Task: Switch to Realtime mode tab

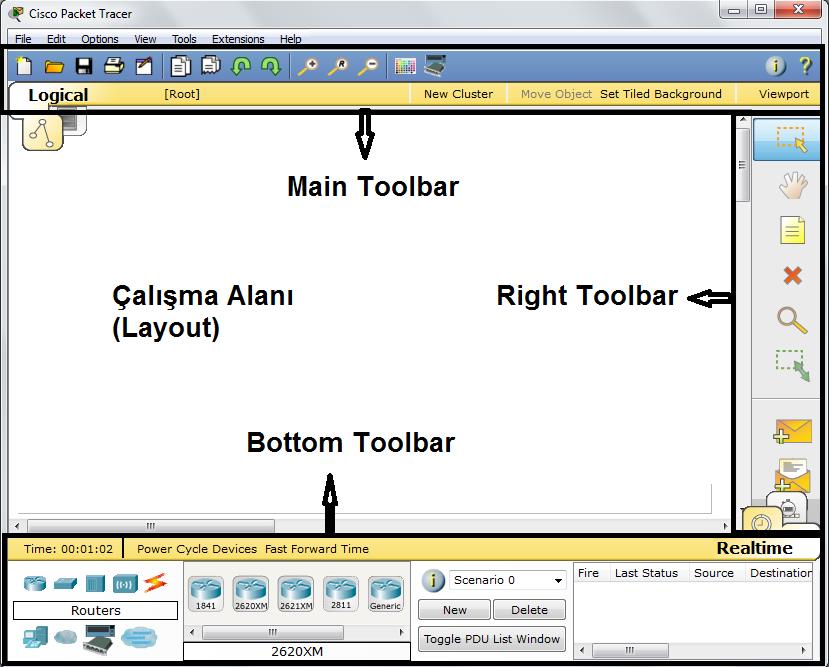Action: (754, 548)
